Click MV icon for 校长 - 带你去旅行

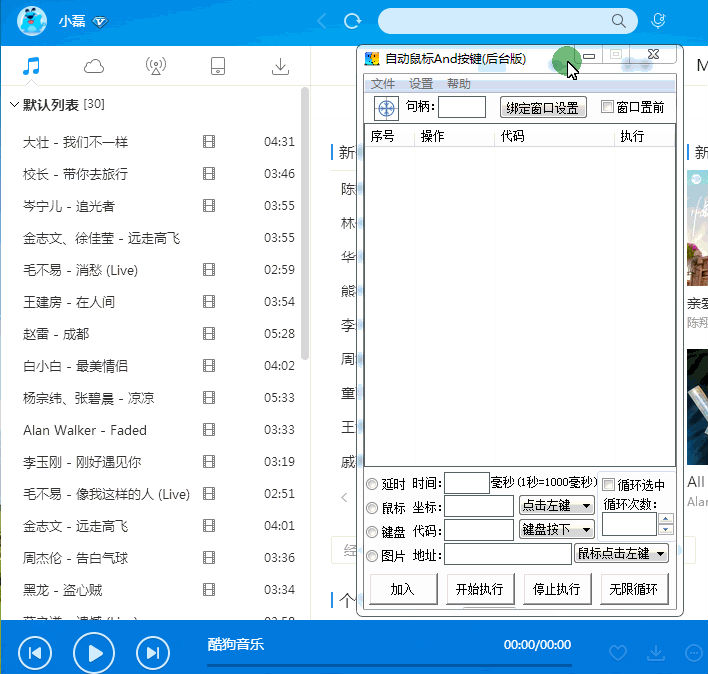(x=209, y=174)
